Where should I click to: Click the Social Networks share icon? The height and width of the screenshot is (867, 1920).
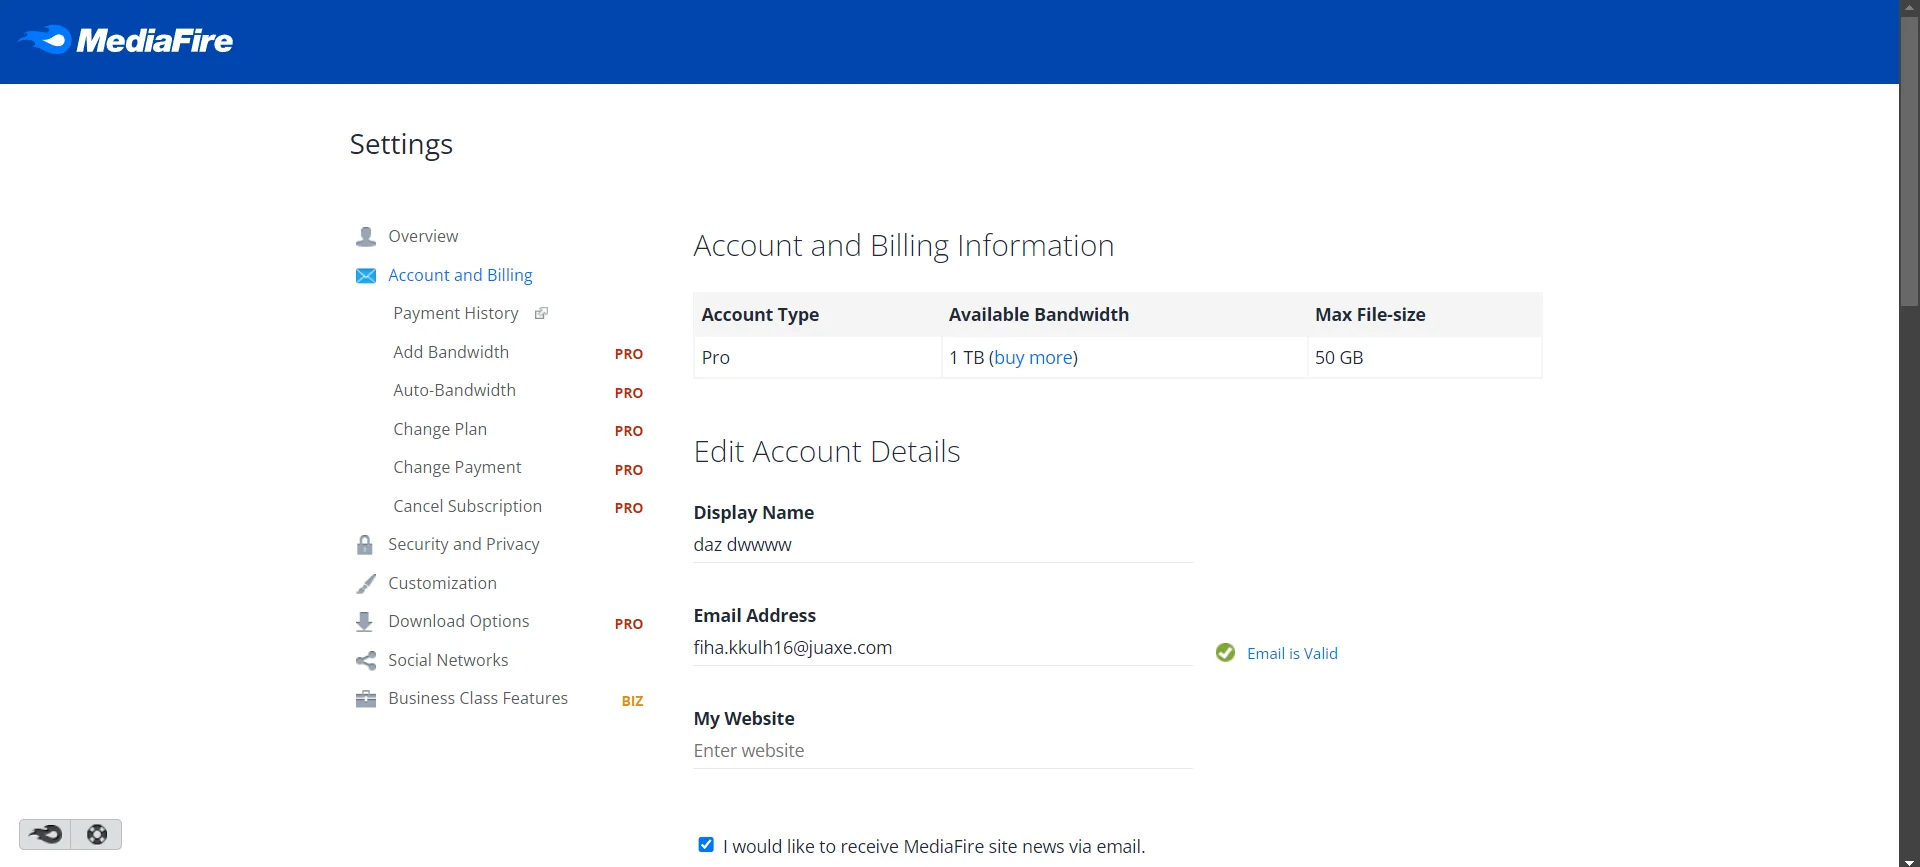(366, 661)
